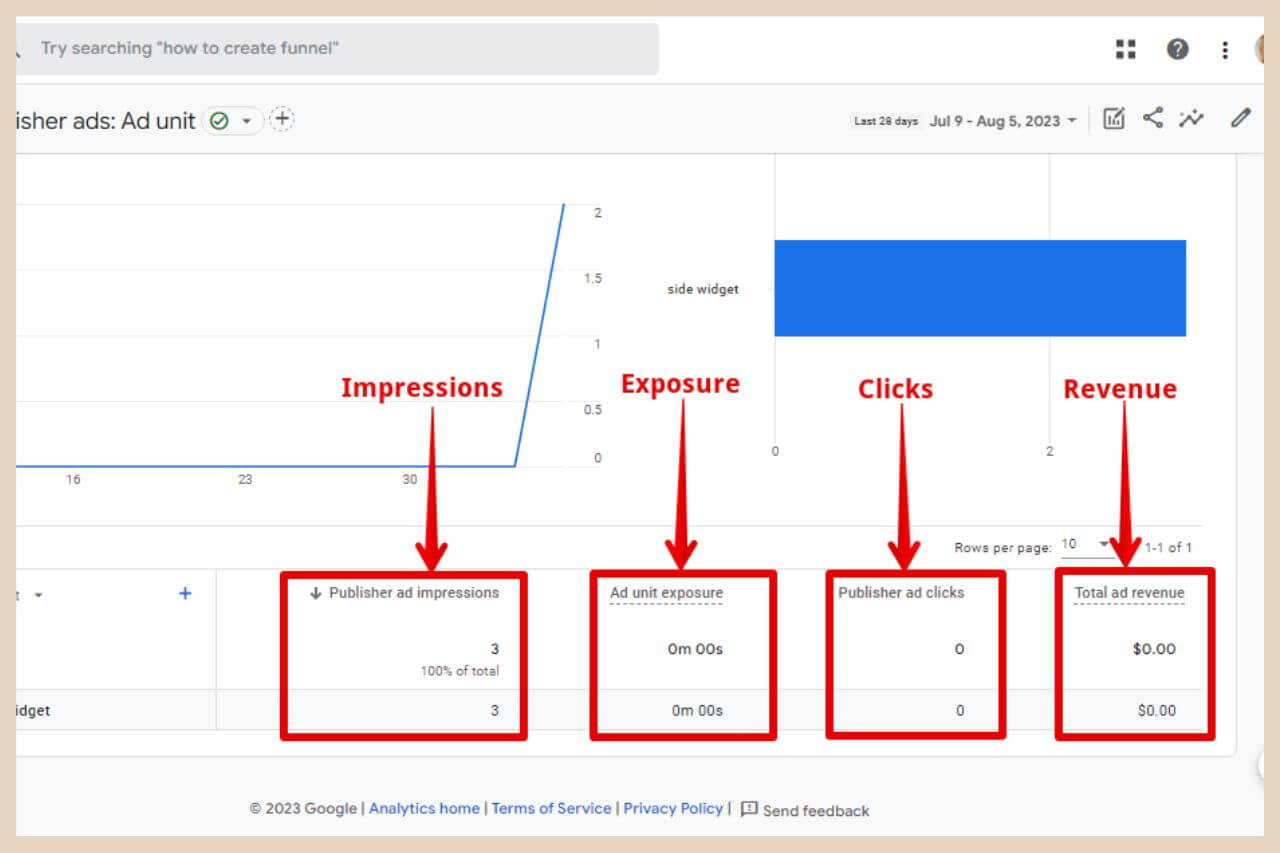
Task: Open the date range Jul 9 - Aug 5, 2023
Action: click(1003, 121)
